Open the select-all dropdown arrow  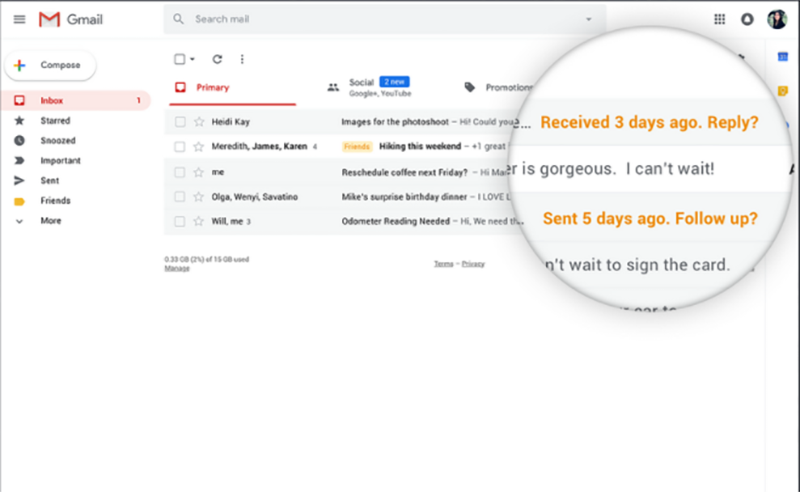click(x=192, y=59)
